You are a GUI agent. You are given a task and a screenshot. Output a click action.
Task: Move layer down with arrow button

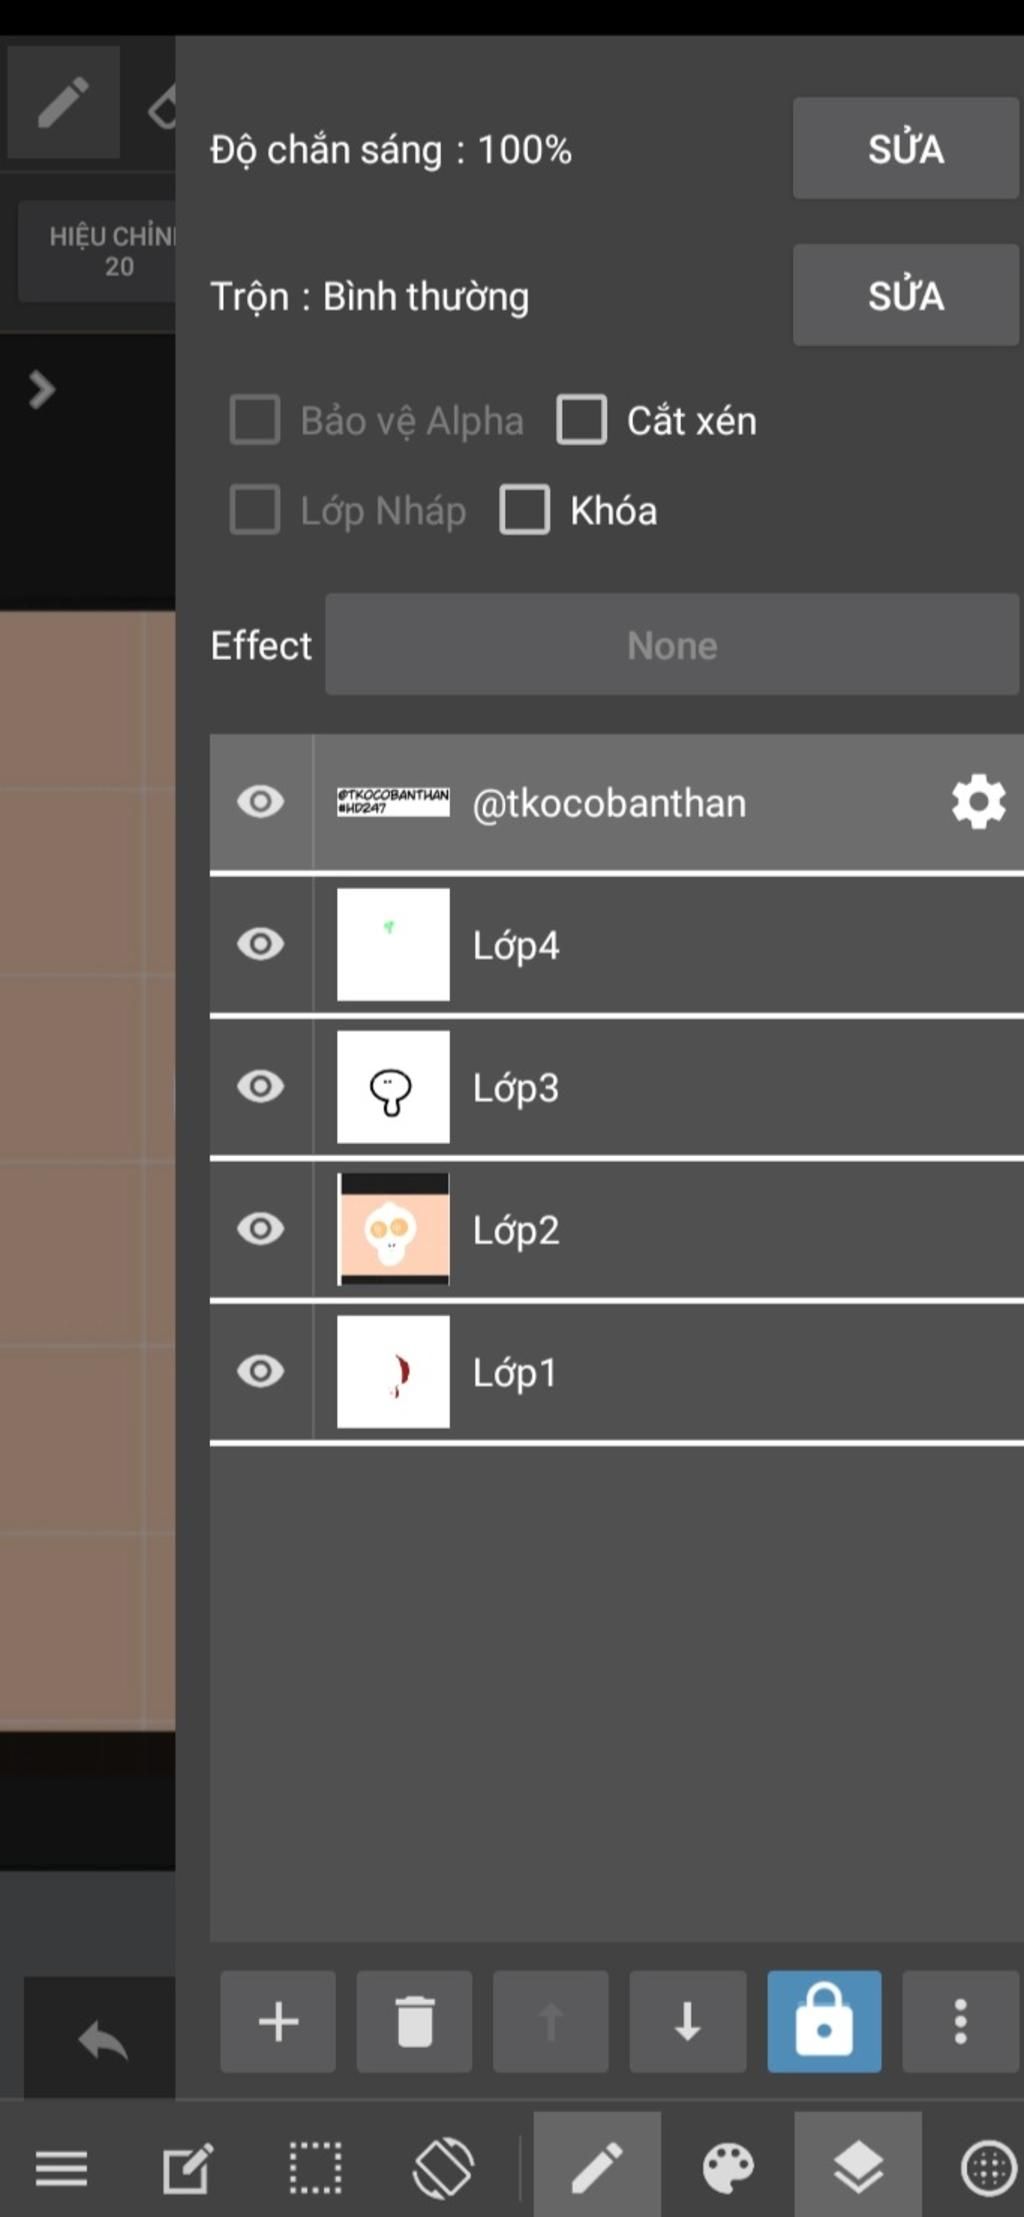[x=687, y=2021]
